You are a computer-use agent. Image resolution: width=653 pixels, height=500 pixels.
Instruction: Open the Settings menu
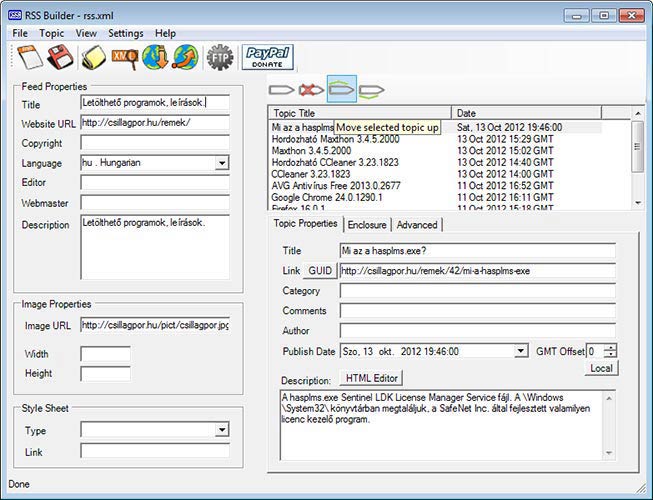pyautogui.click(x=126, y=33)
